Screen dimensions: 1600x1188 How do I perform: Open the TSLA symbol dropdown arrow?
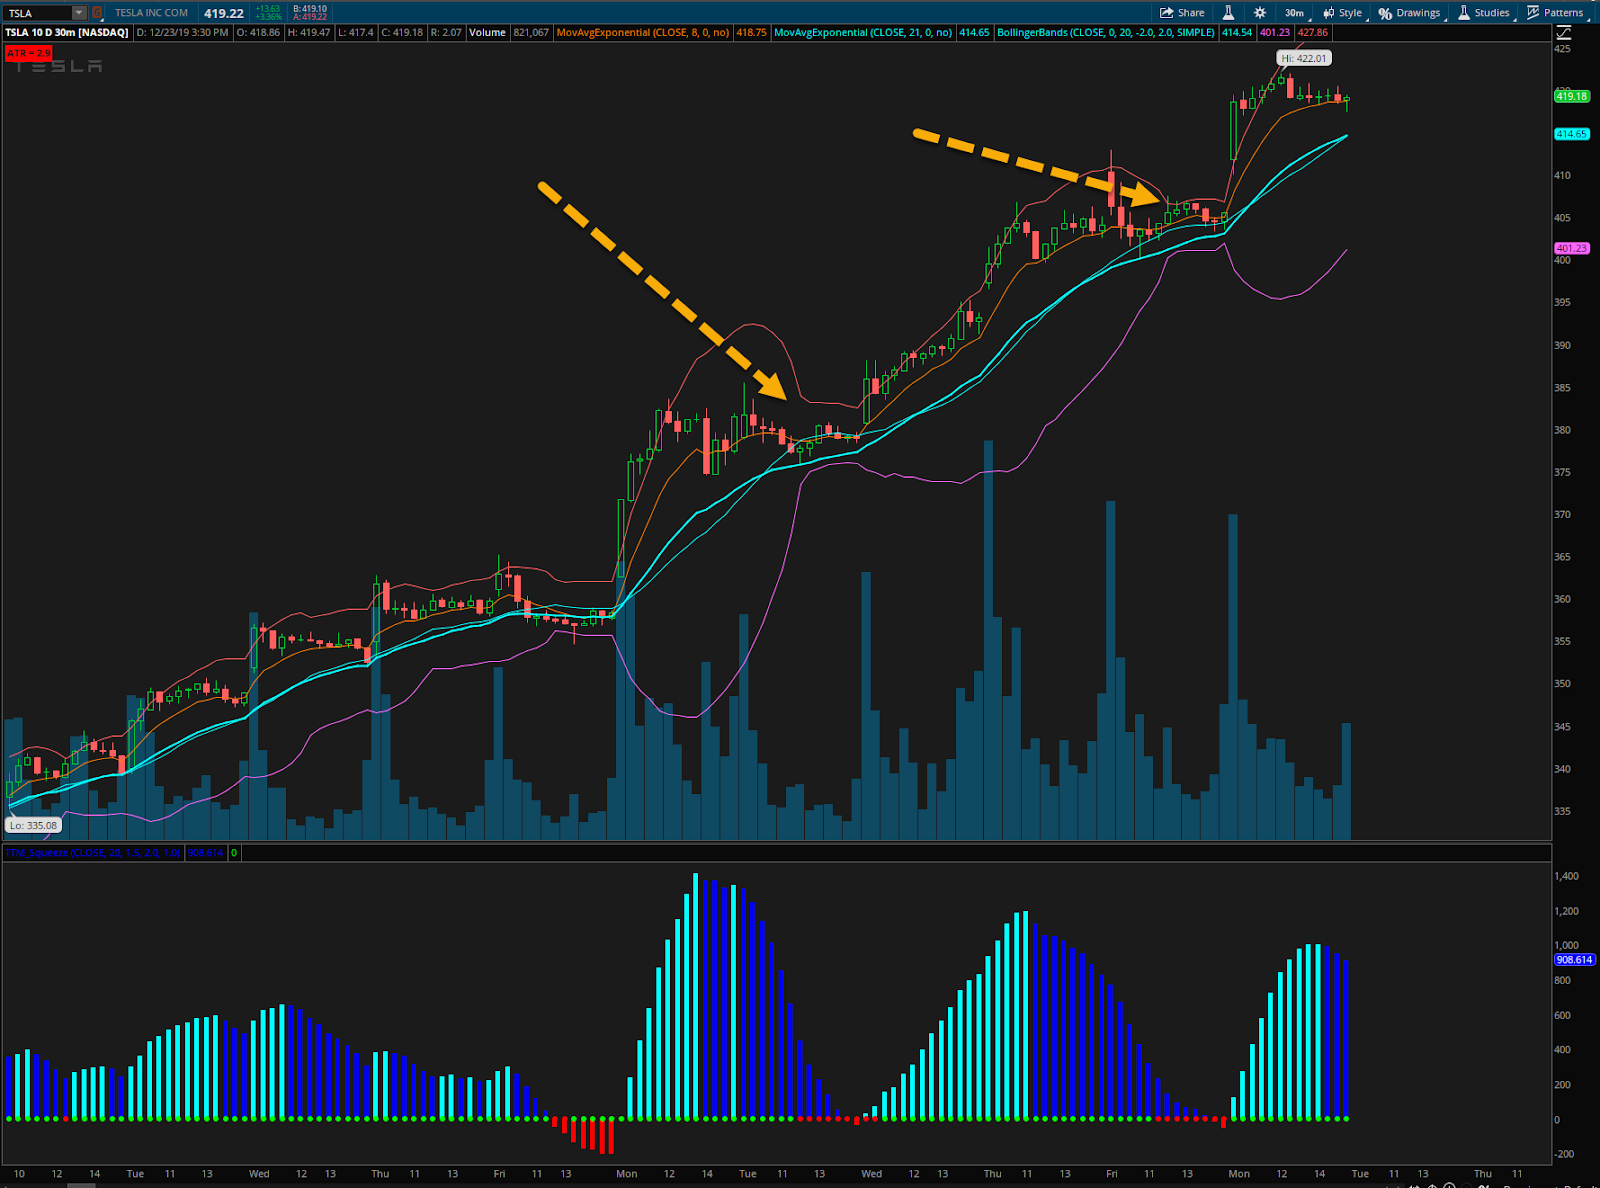point(79,13)
